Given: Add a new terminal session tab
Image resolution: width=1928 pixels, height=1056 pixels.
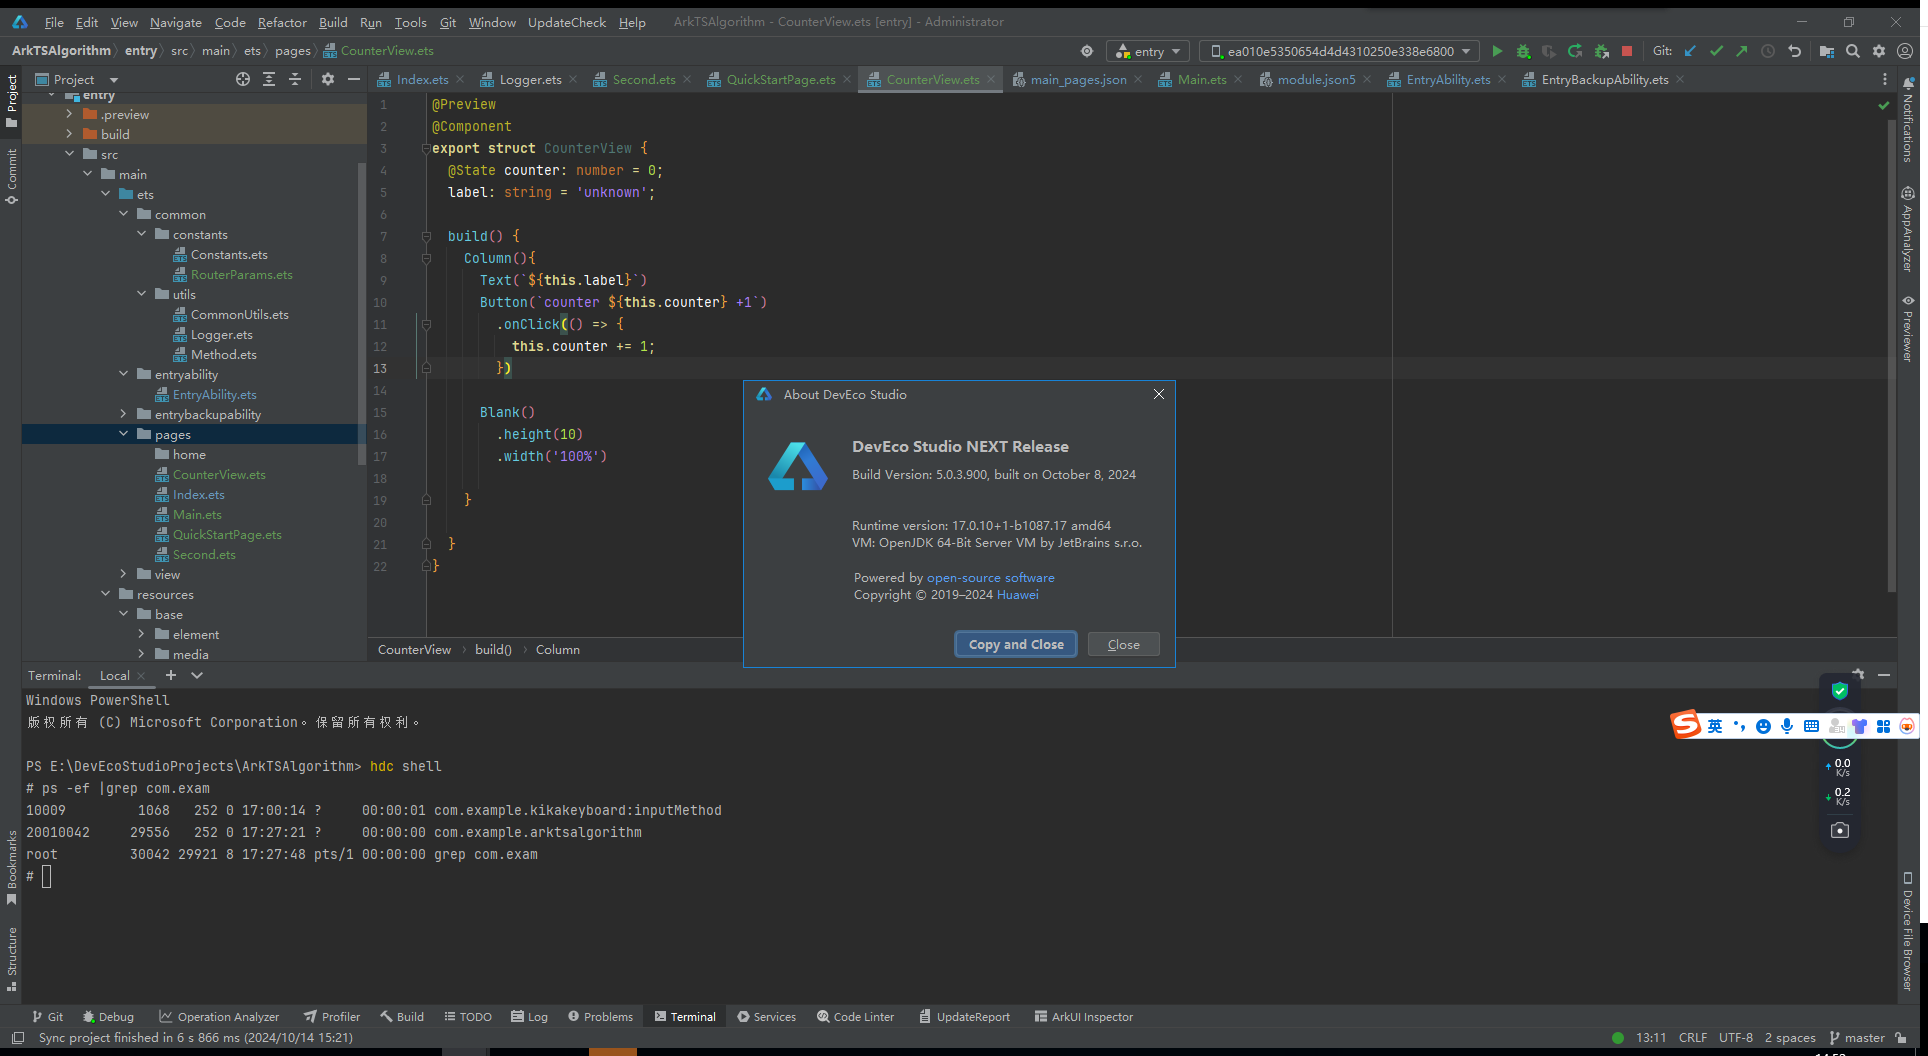Looking at the screenshot, I should coord(171,675).
